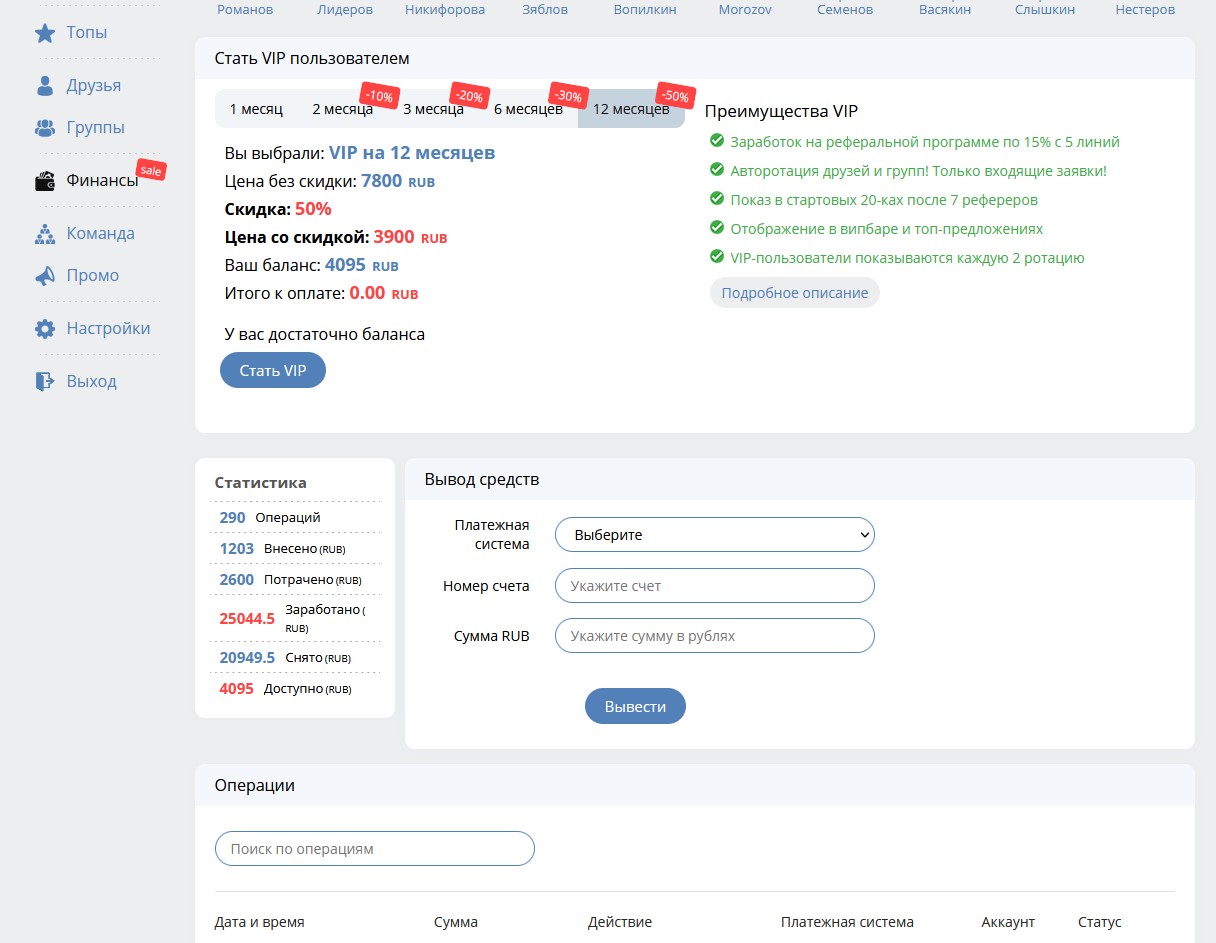Click the Действие column header
This screenshot has width=1216, height=943.
tap(620, 922)
